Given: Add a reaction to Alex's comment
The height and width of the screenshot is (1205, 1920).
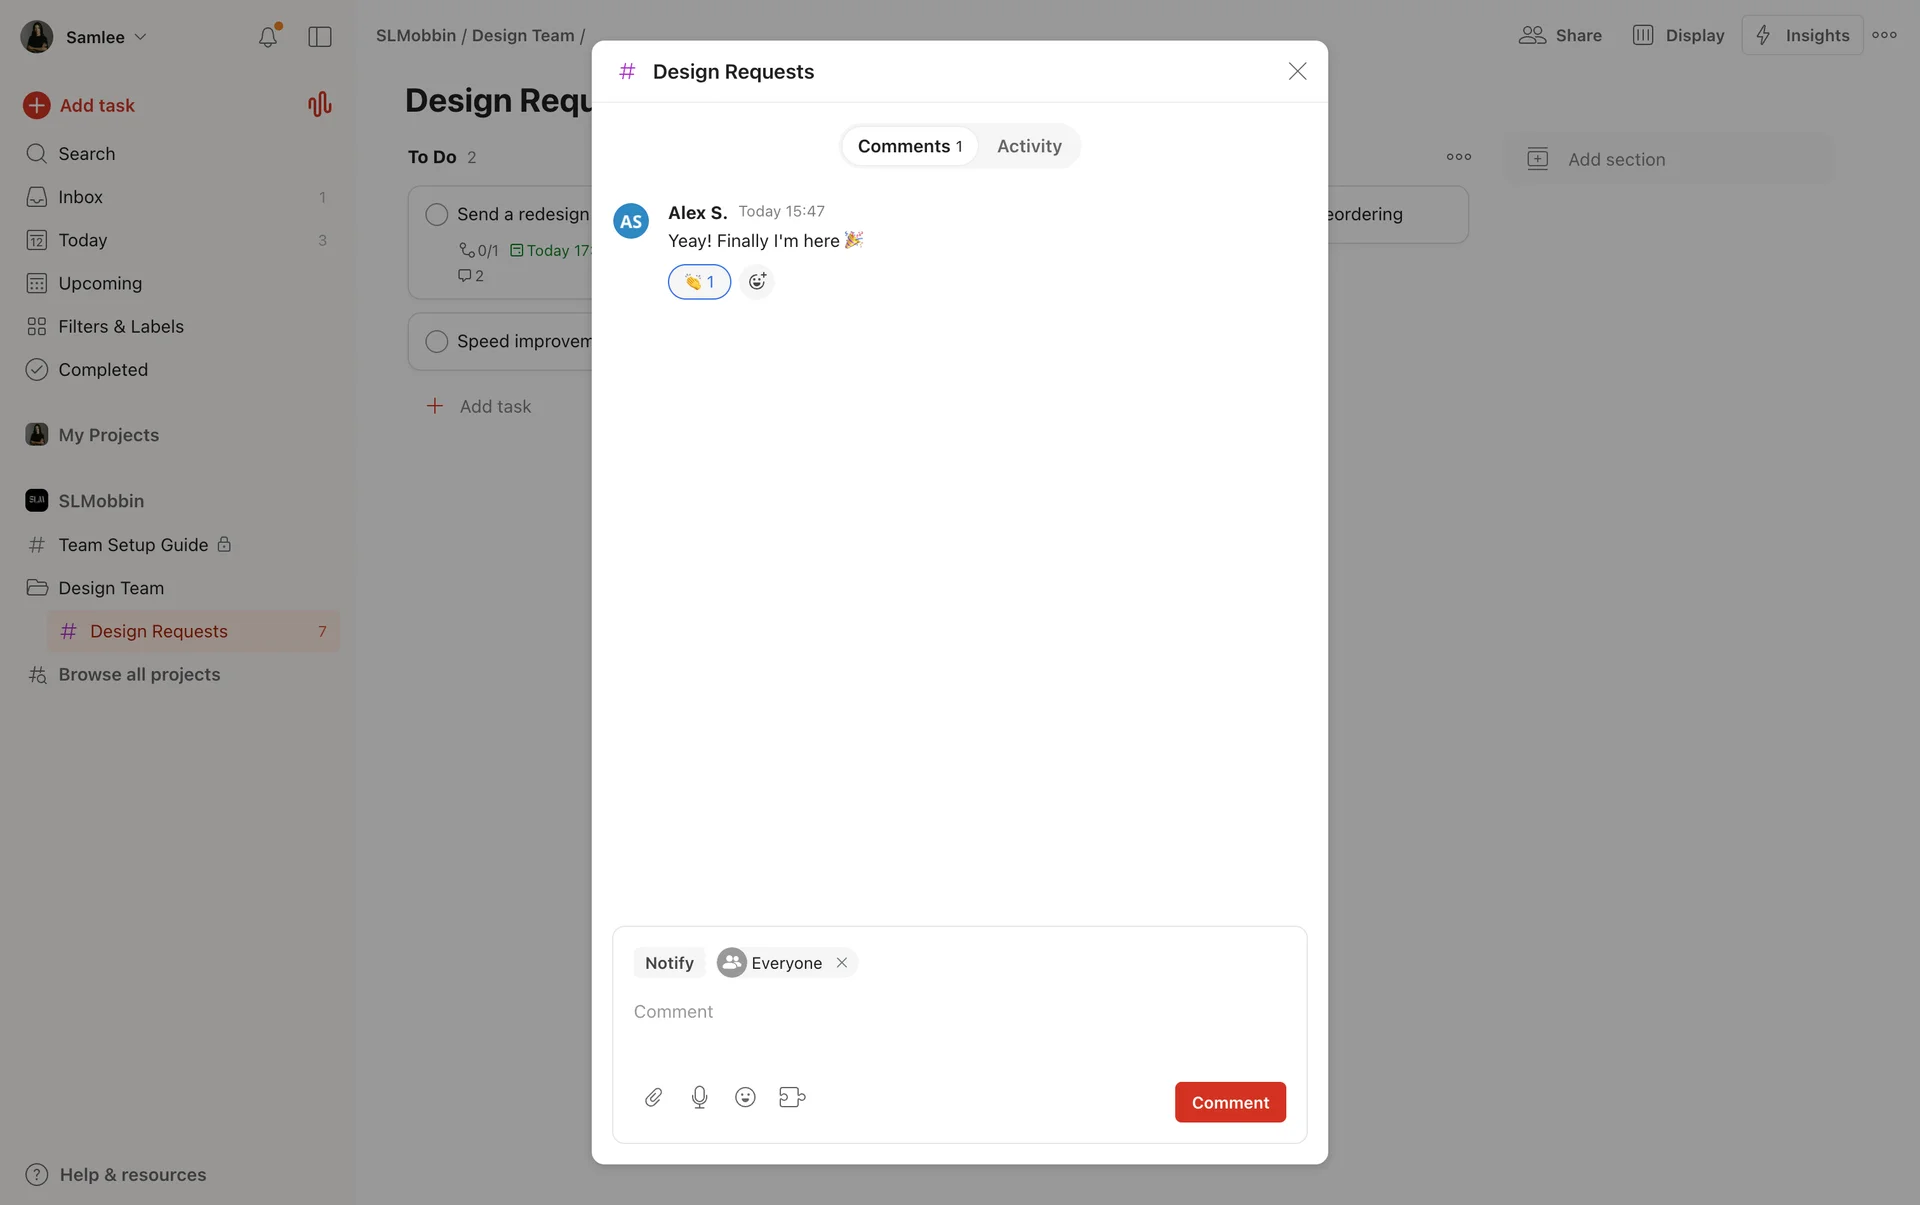Looking at the screenshot, I should coord(757,282).
